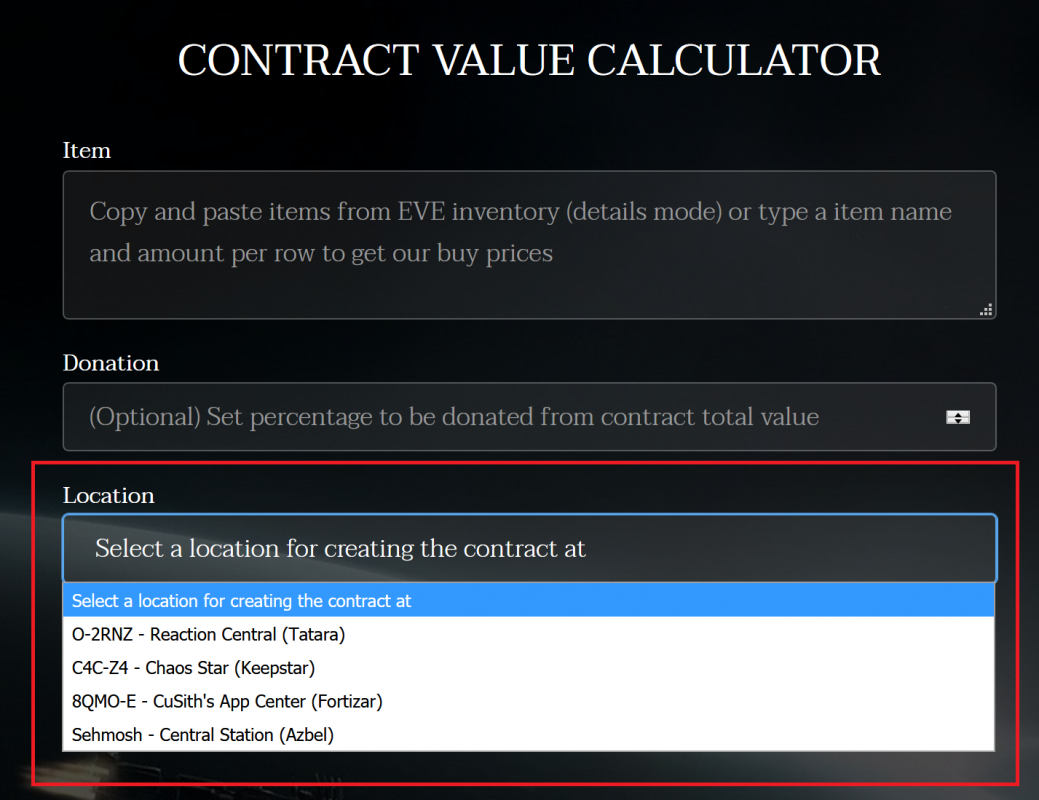Choose the highlighted blue placeholder location option
The width and height of the screenshot is (1039, 800).
pyautogui.click(x=241, y=601)
